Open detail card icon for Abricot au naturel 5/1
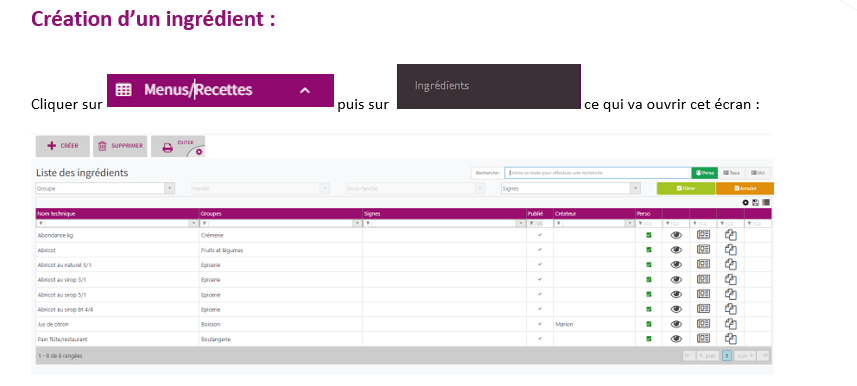857x386 pixels. coord(703,265)
